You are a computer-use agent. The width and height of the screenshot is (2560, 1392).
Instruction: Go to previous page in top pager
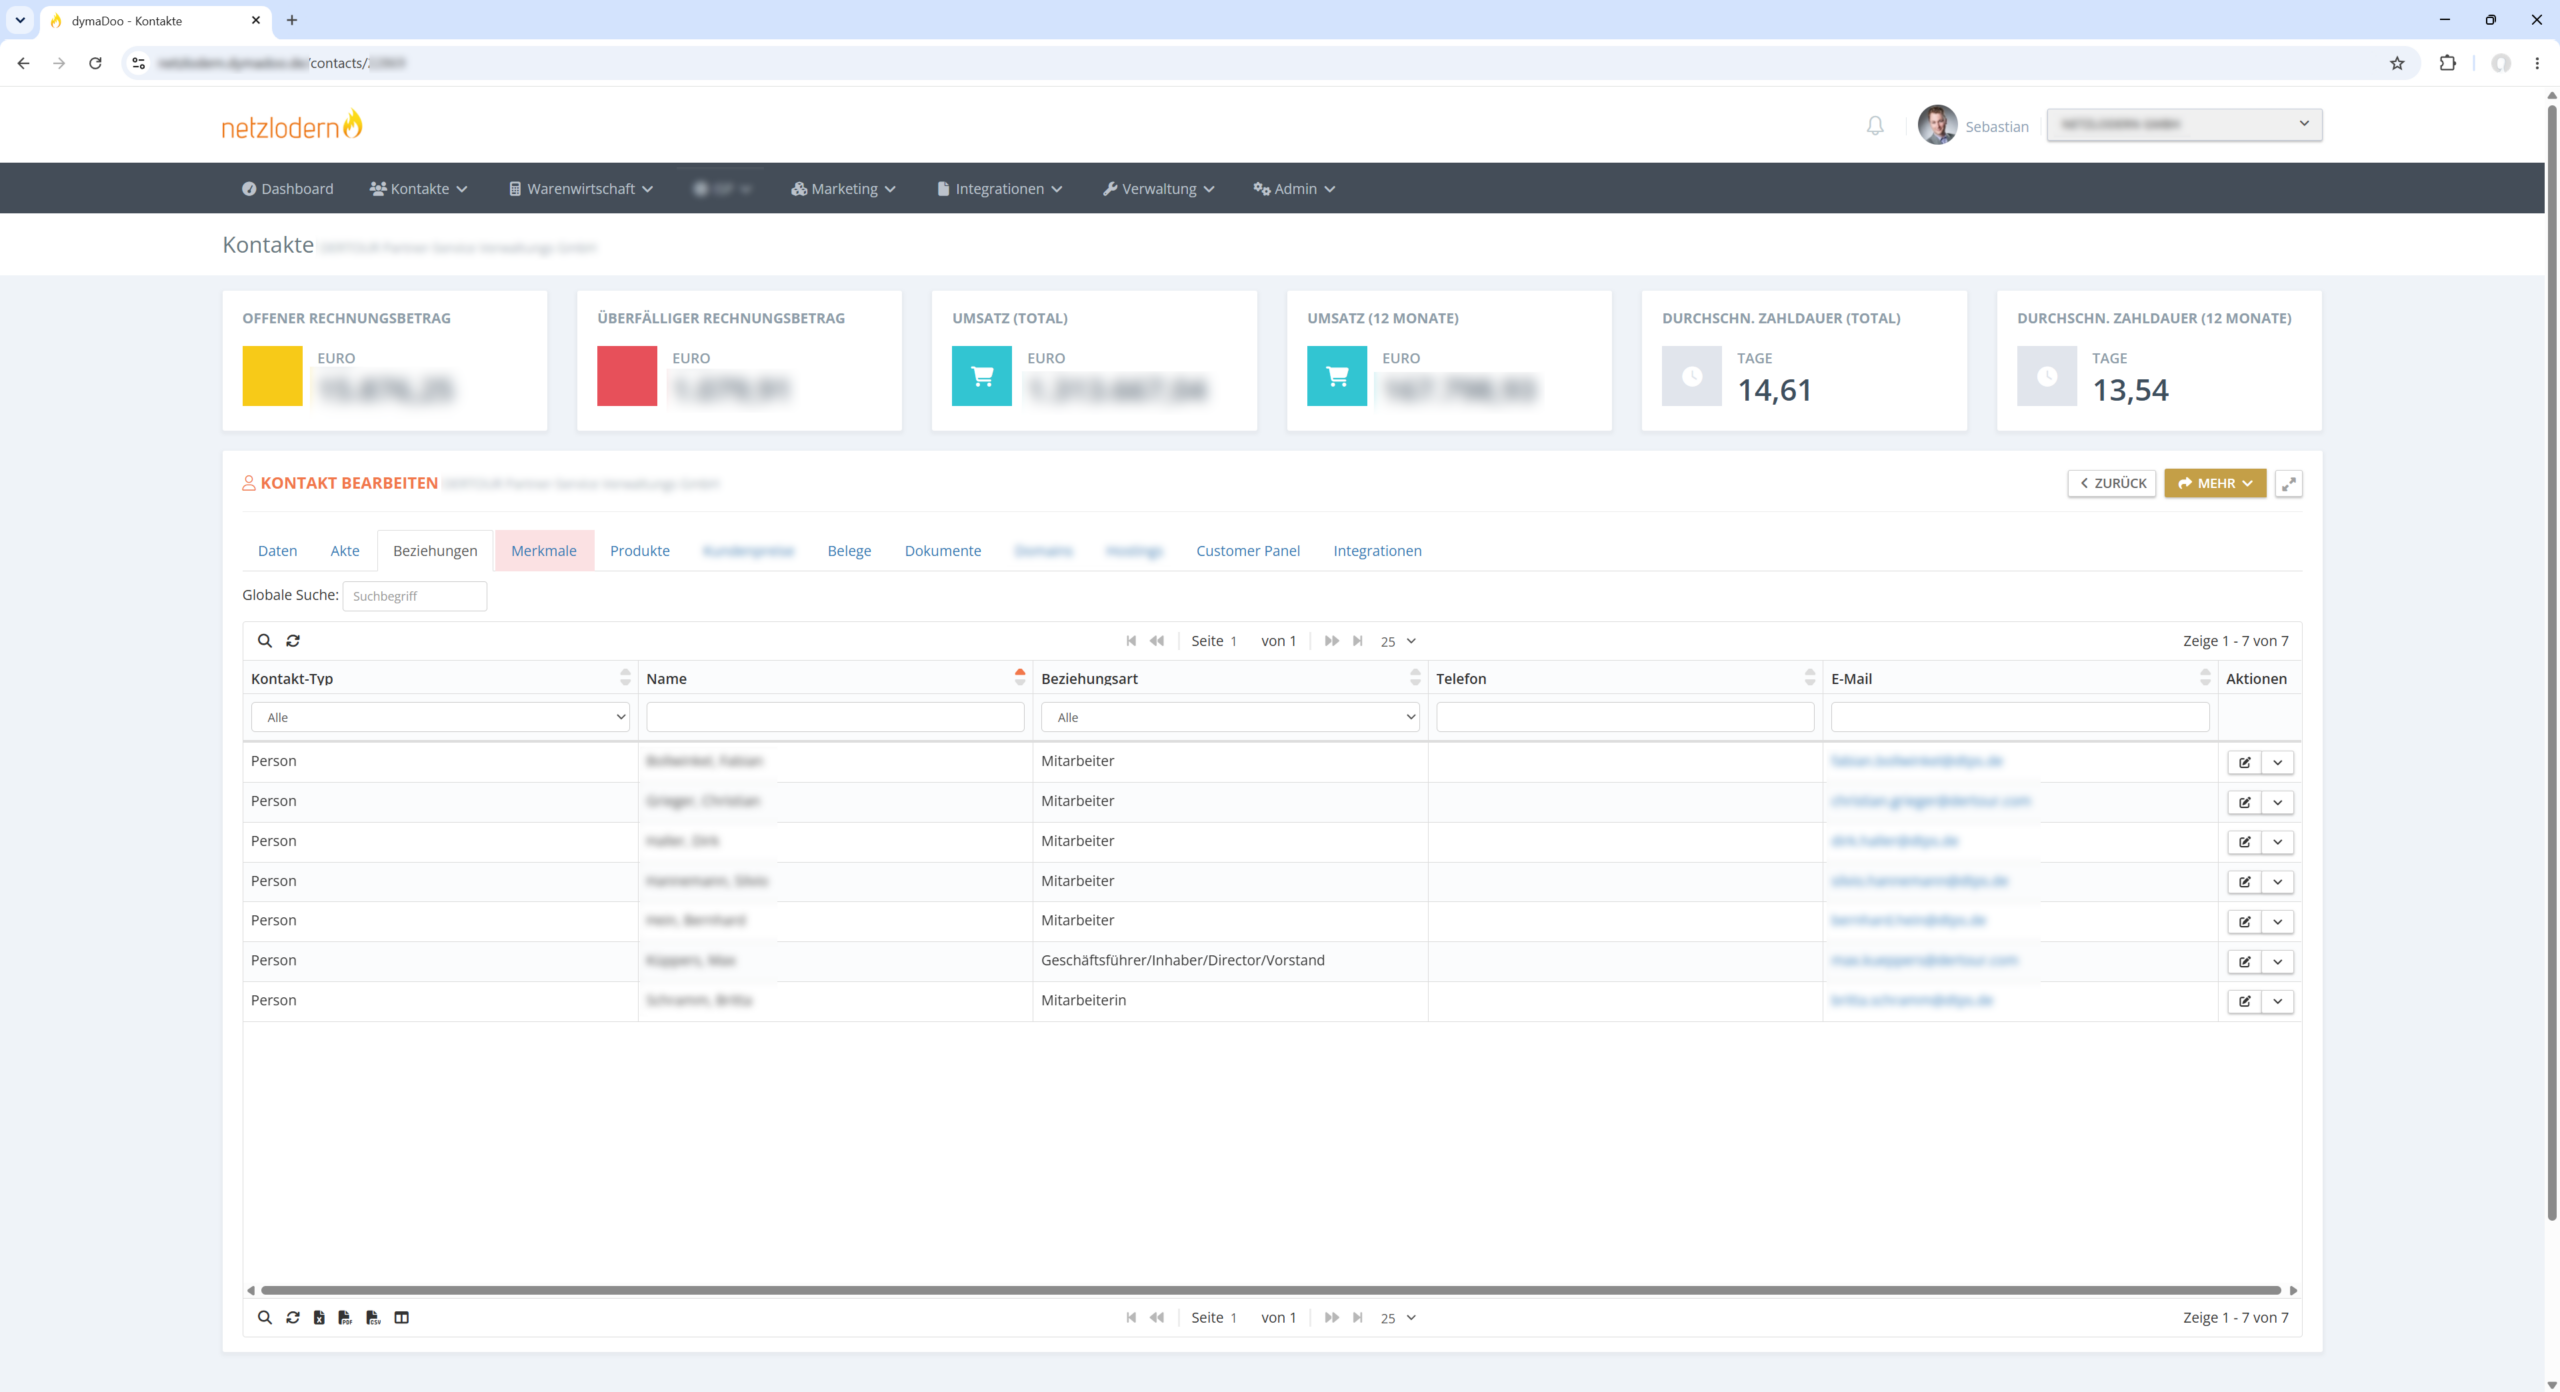click(x=1157, y=641)
